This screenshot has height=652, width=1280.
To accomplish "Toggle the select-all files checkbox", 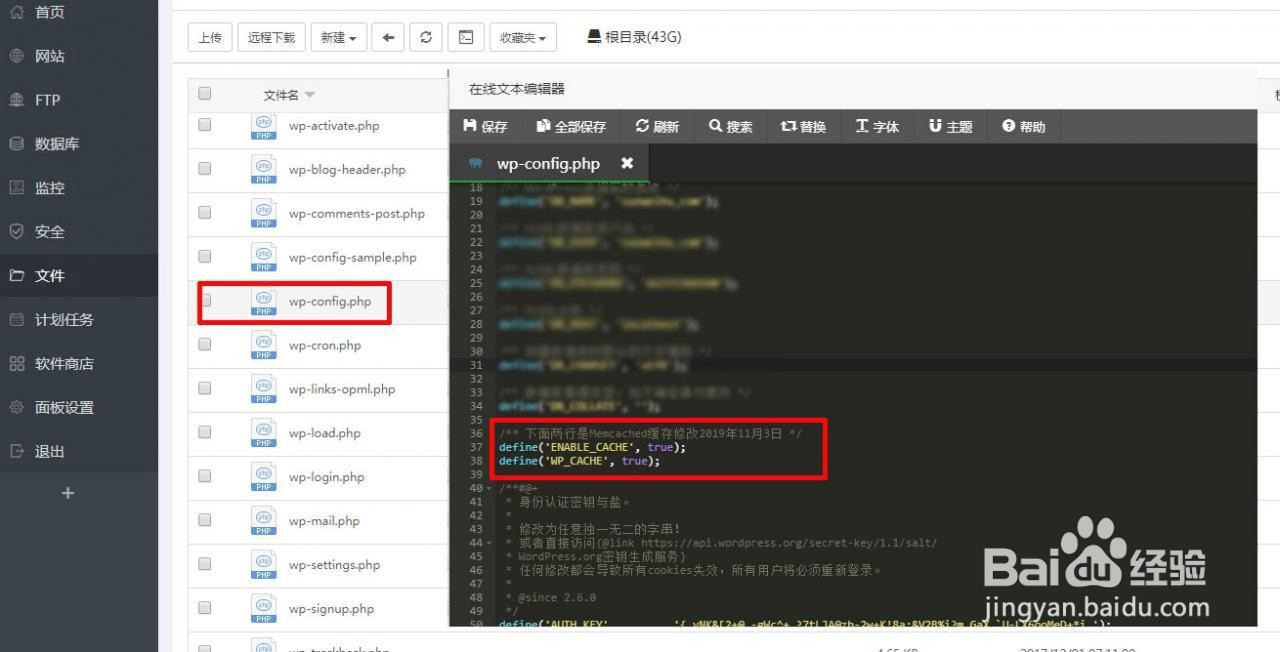I will tap(205, 94).
